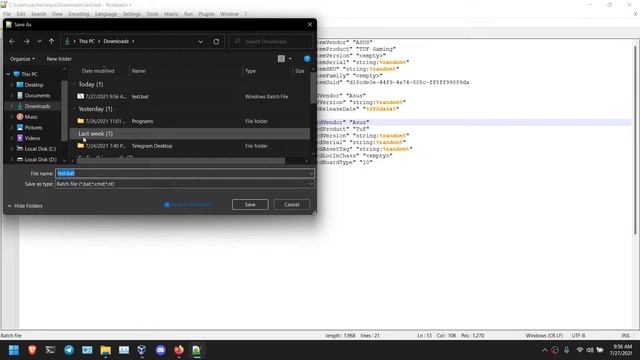The height and width of the screenshot is (360, 640).
Task: Collapse the Today (1) group
Action: (x=74, y=84)
